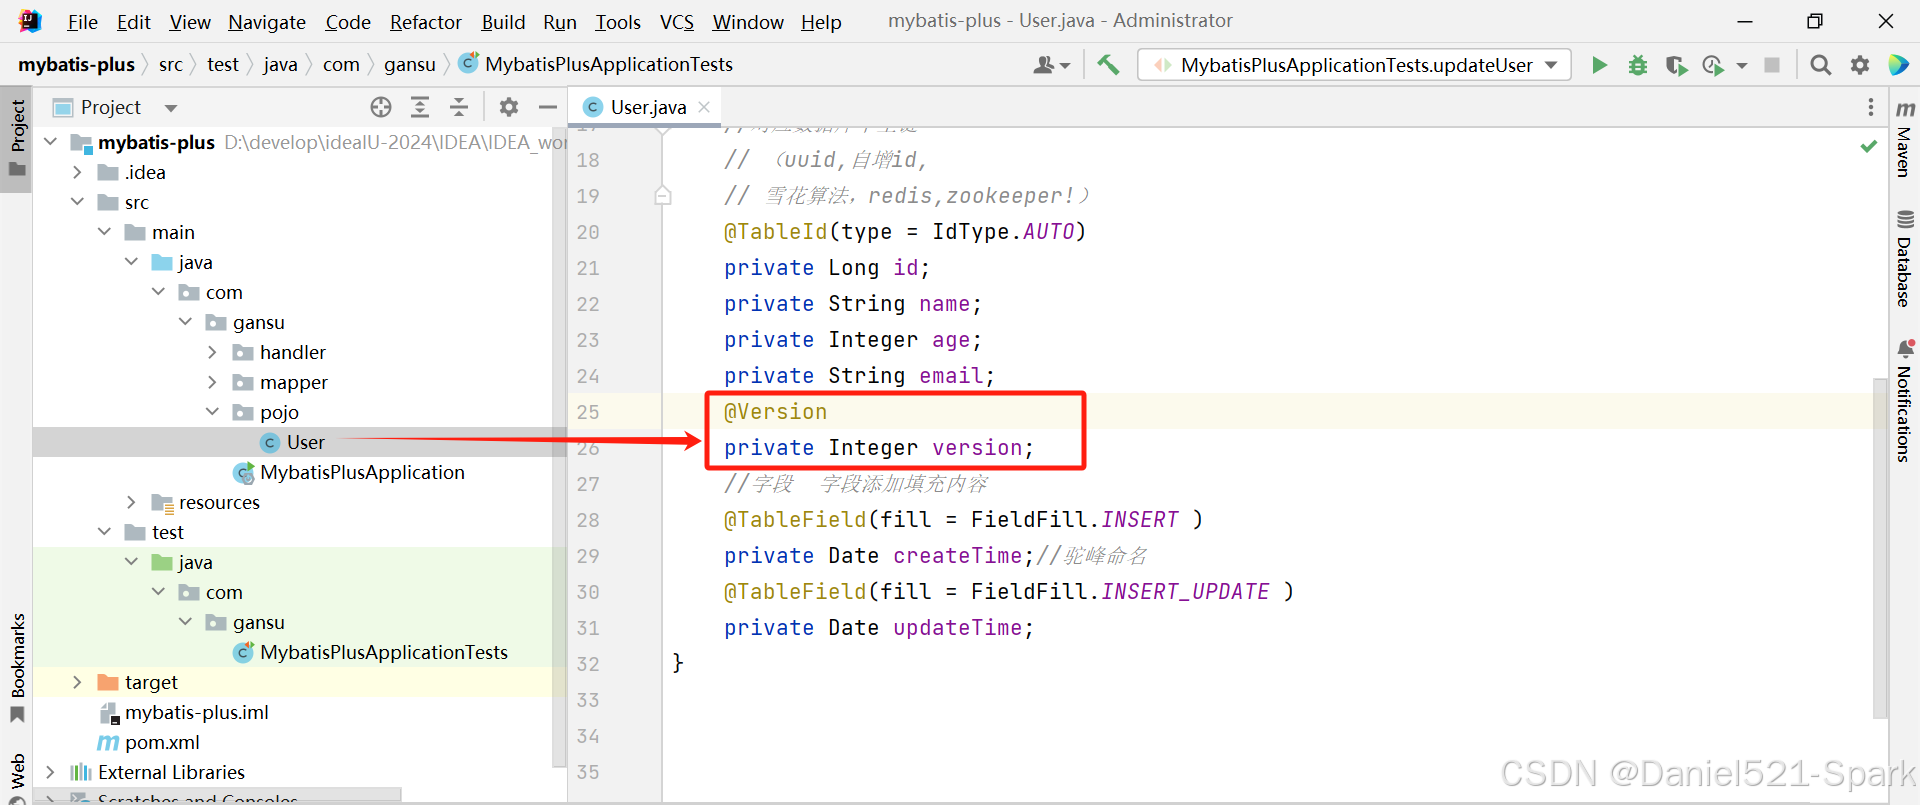Click mybatis-plus breadcrumb

(x=76, y=64)
